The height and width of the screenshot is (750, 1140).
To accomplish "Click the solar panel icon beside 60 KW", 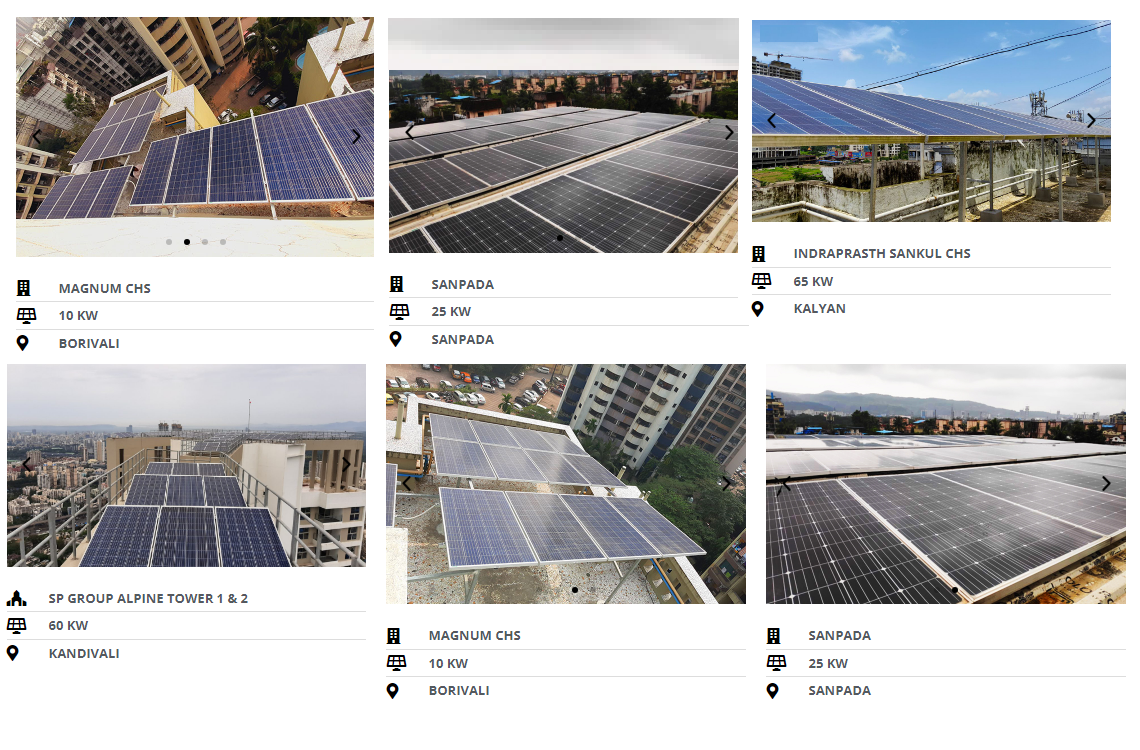I will tap(16, 626).
